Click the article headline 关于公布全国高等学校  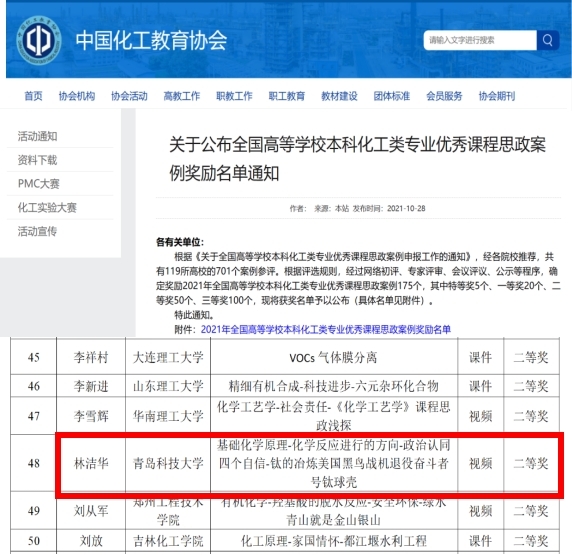pyautogui.click(x=357, y=159)
